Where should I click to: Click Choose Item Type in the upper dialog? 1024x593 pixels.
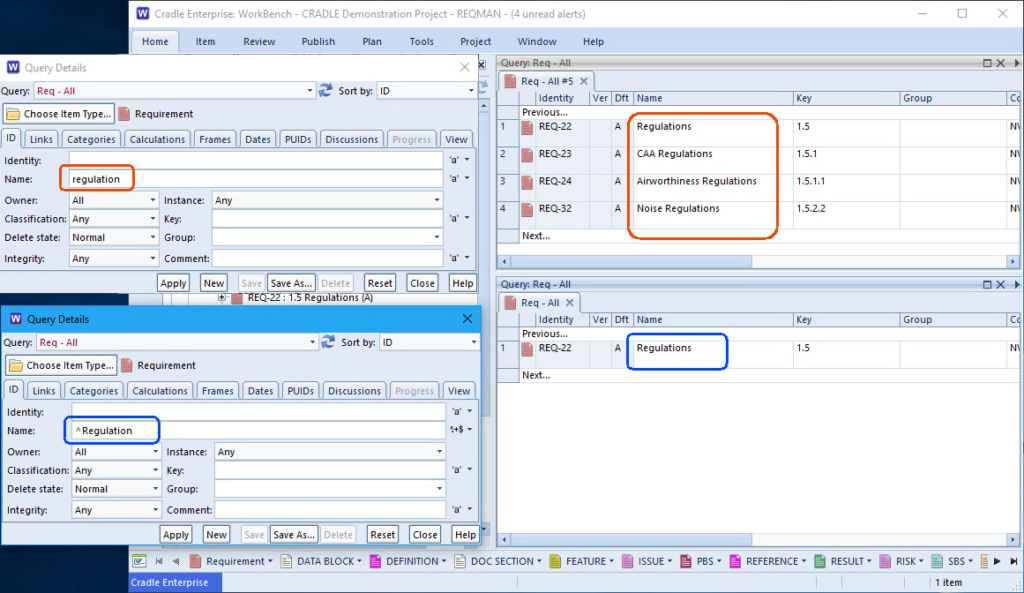point(59,114)
